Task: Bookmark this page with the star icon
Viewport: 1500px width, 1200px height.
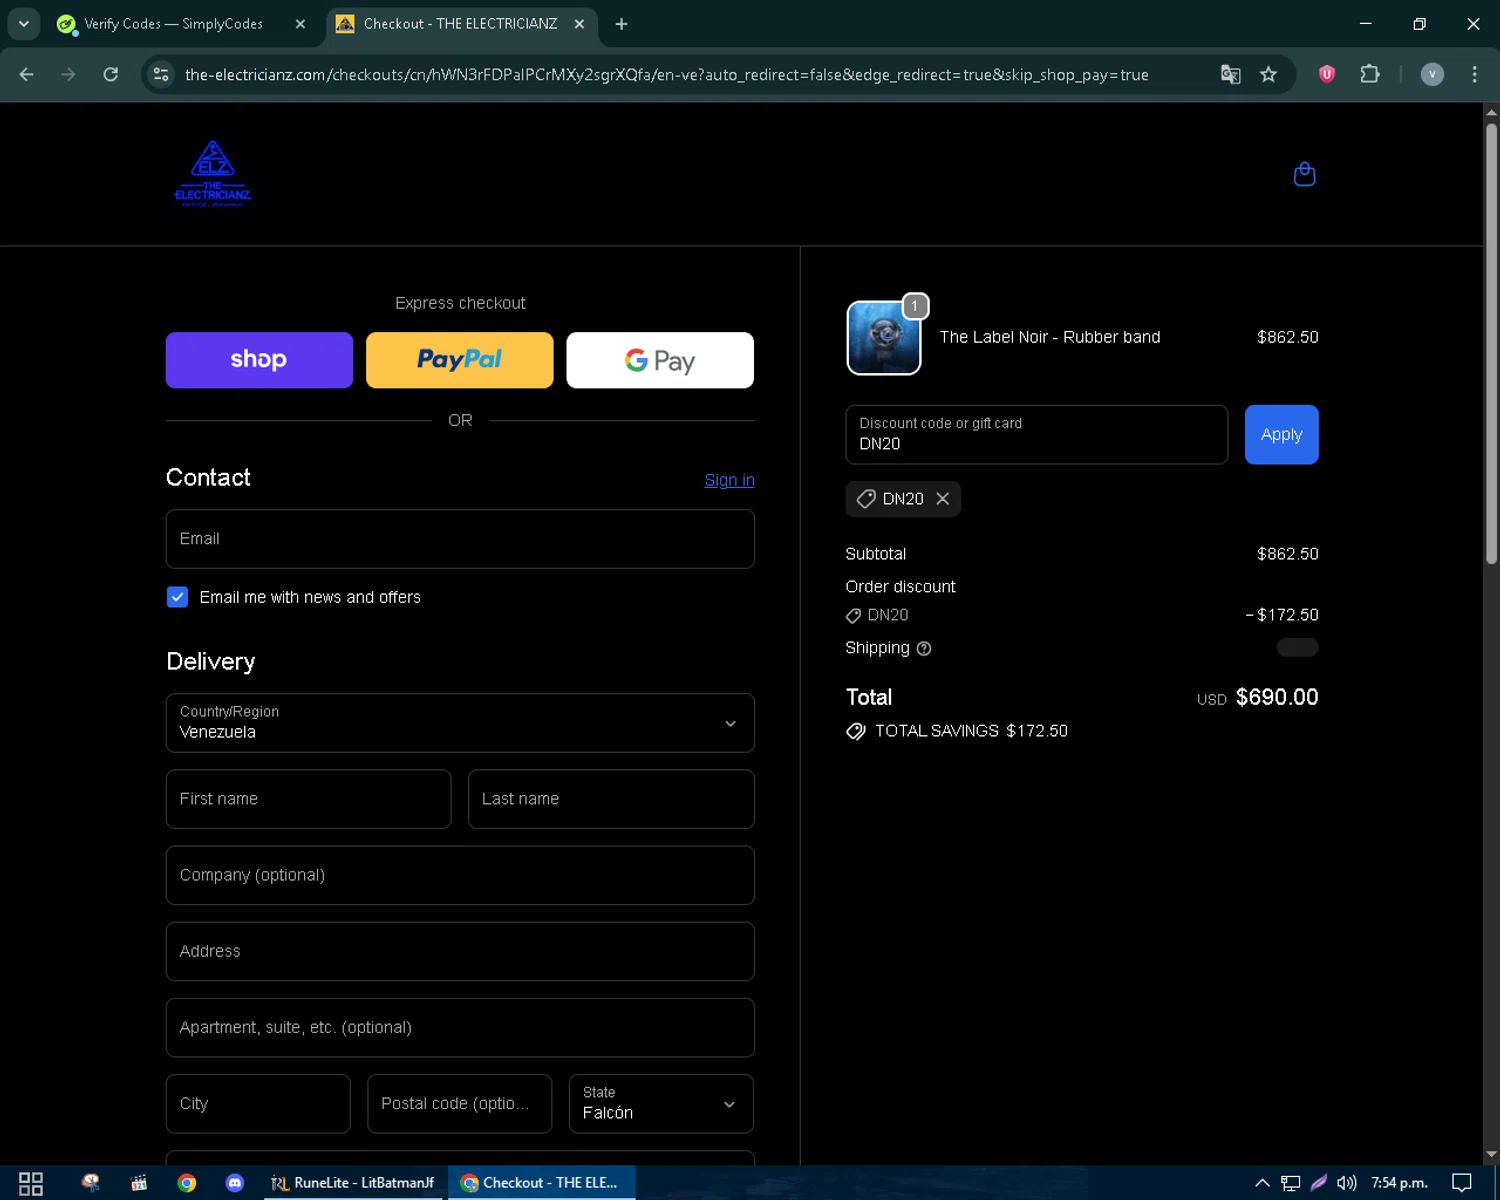Action: point(1268,75)
